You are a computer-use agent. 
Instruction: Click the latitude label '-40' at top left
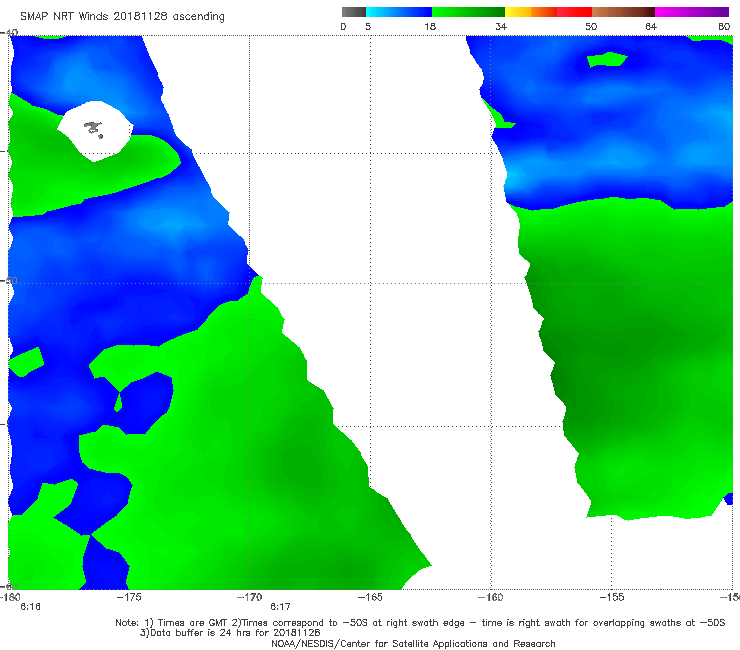coord(9,33)
